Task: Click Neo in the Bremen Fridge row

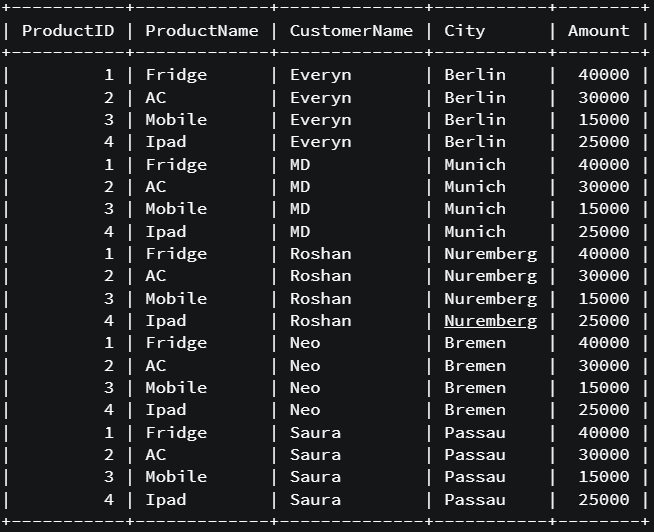Action: 305,343
